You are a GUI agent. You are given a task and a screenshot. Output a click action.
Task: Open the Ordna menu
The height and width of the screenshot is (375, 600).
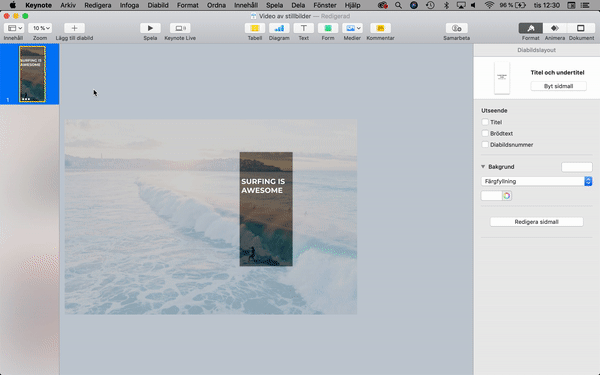[216, 5]
